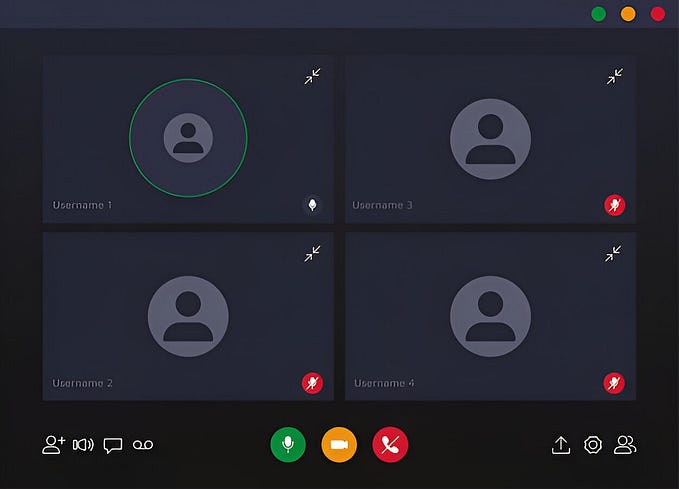Screen dimensions: 679x489
Task: Click Username 1 active microphone icon
Action: tap(312, 205)
